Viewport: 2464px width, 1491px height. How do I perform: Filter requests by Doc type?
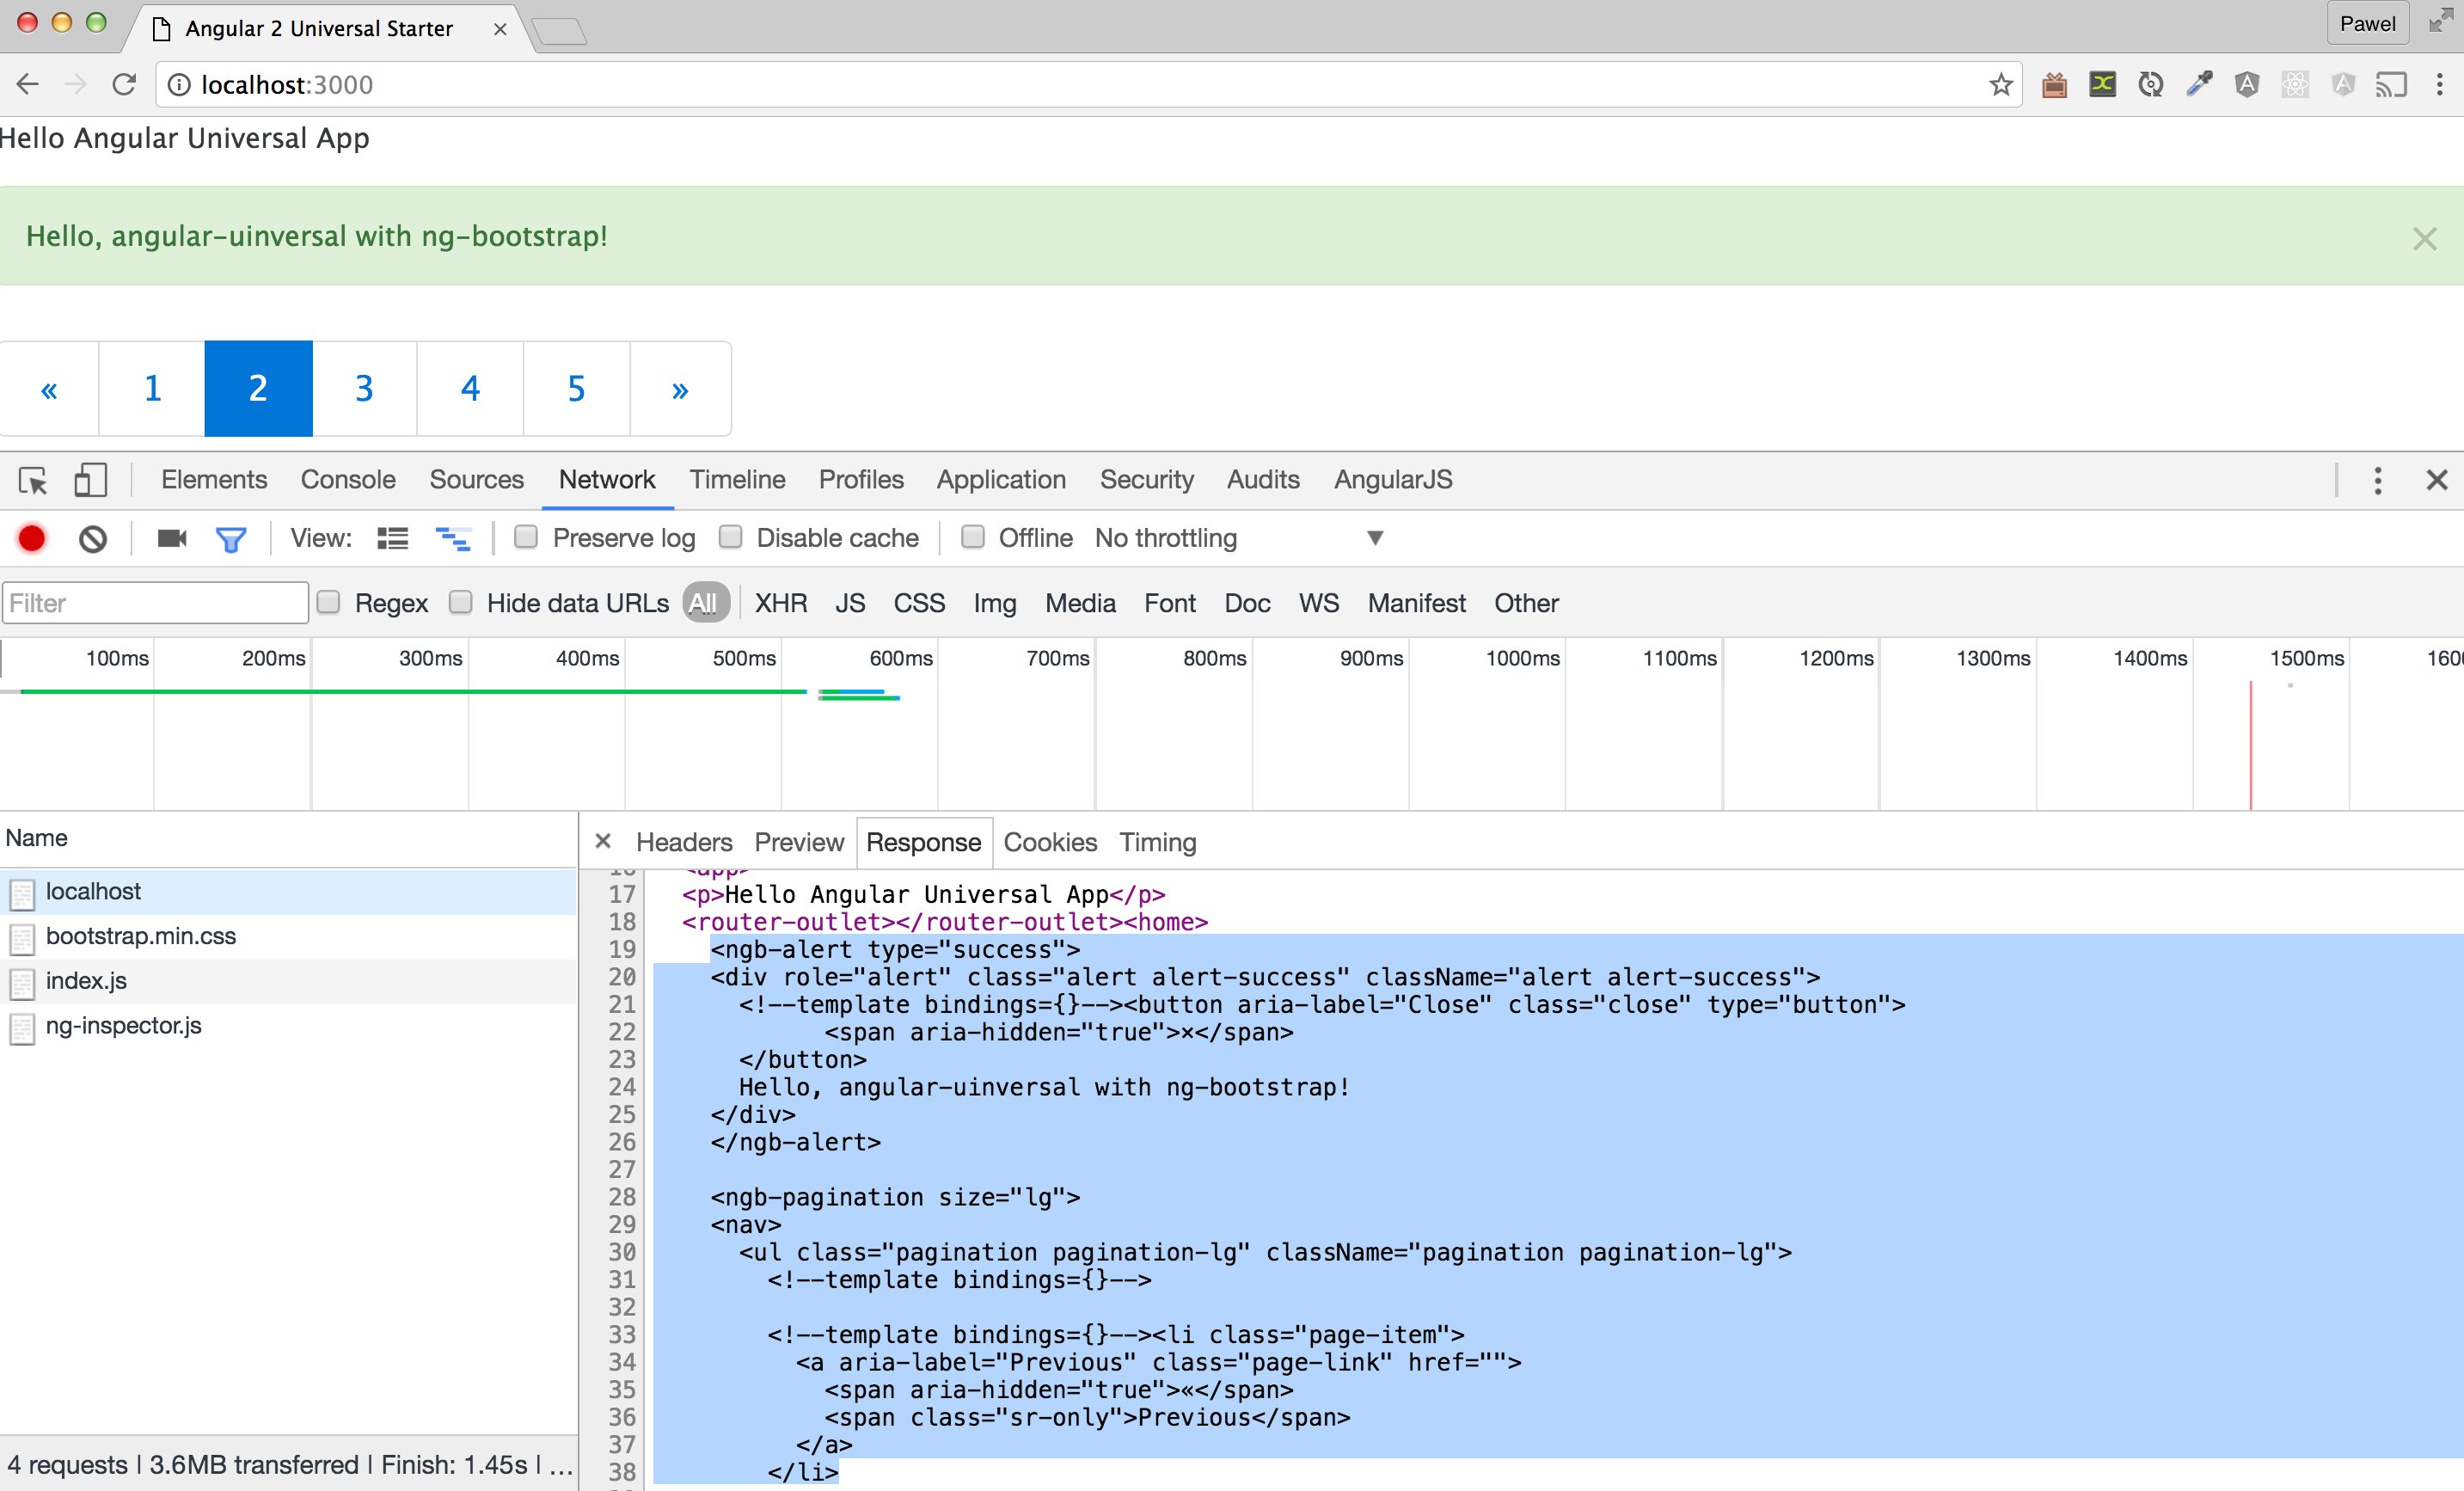pos(1247,603)
